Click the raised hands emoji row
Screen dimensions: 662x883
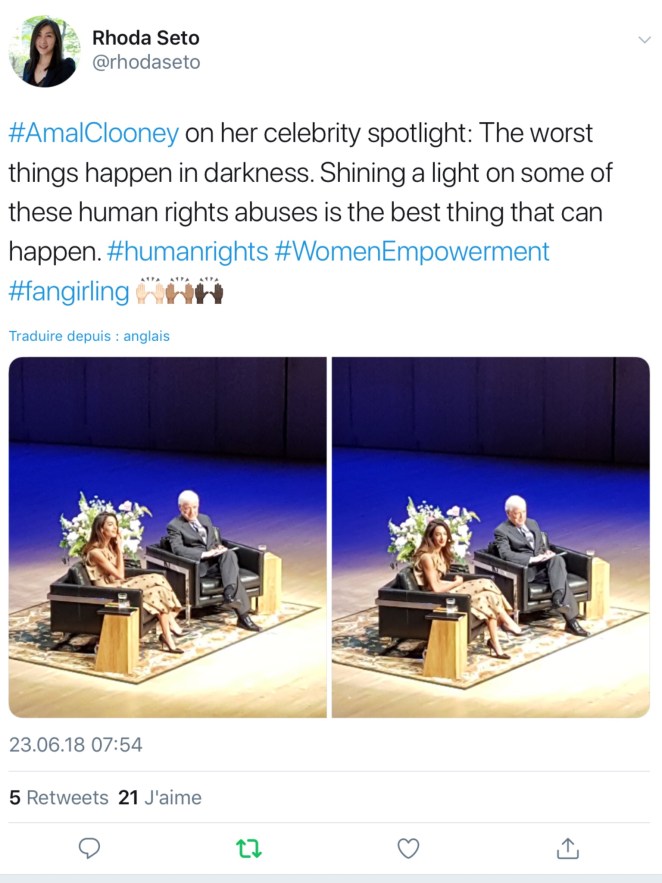coord(181,291)
